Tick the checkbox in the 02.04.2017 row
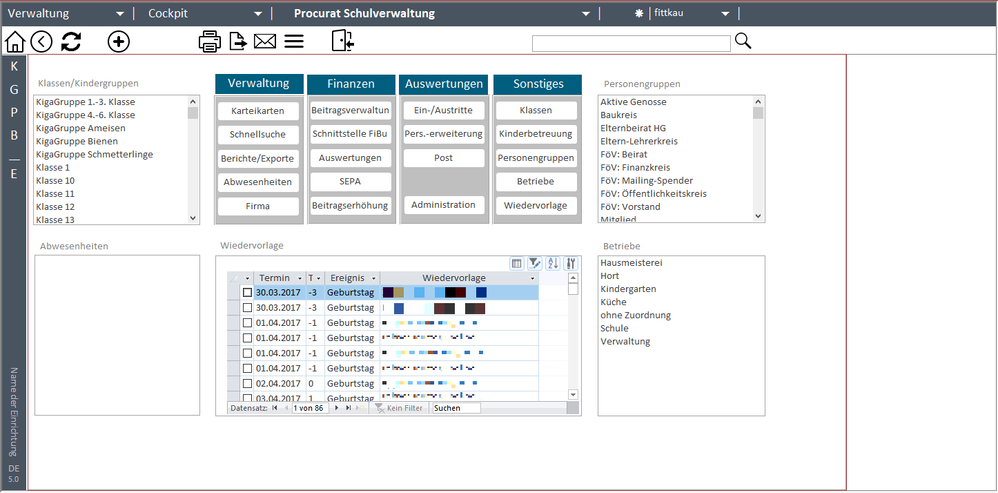This screenshot has height=493, width=998. coord(247,384)
